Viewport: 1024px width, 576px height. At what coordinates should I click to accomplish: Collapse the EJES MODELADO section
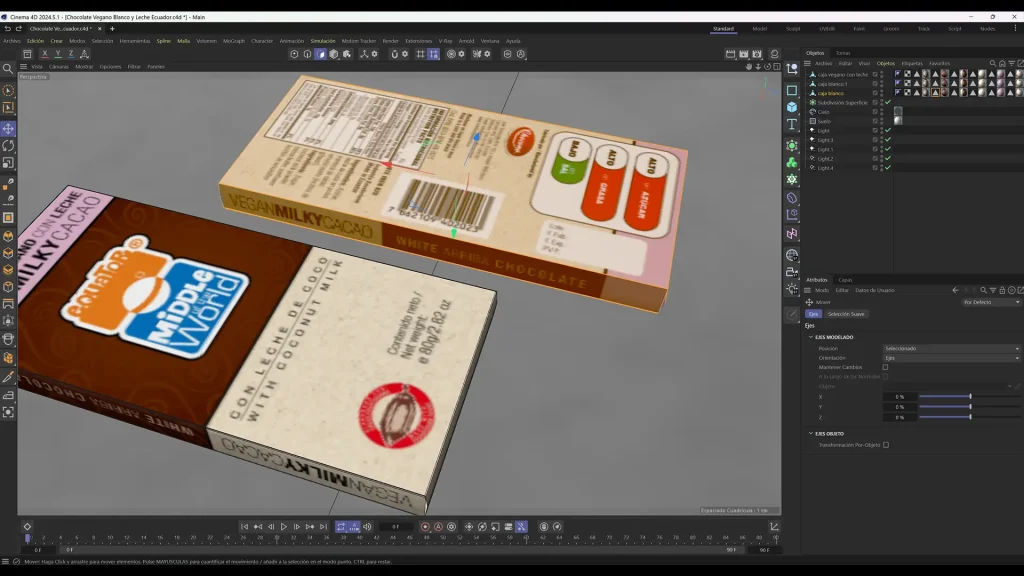[x=811, y=337]
